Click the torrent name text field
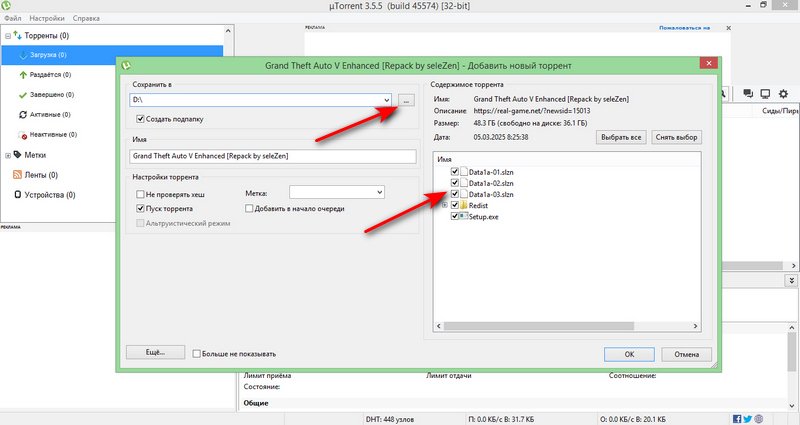 (x=272, y=156)
